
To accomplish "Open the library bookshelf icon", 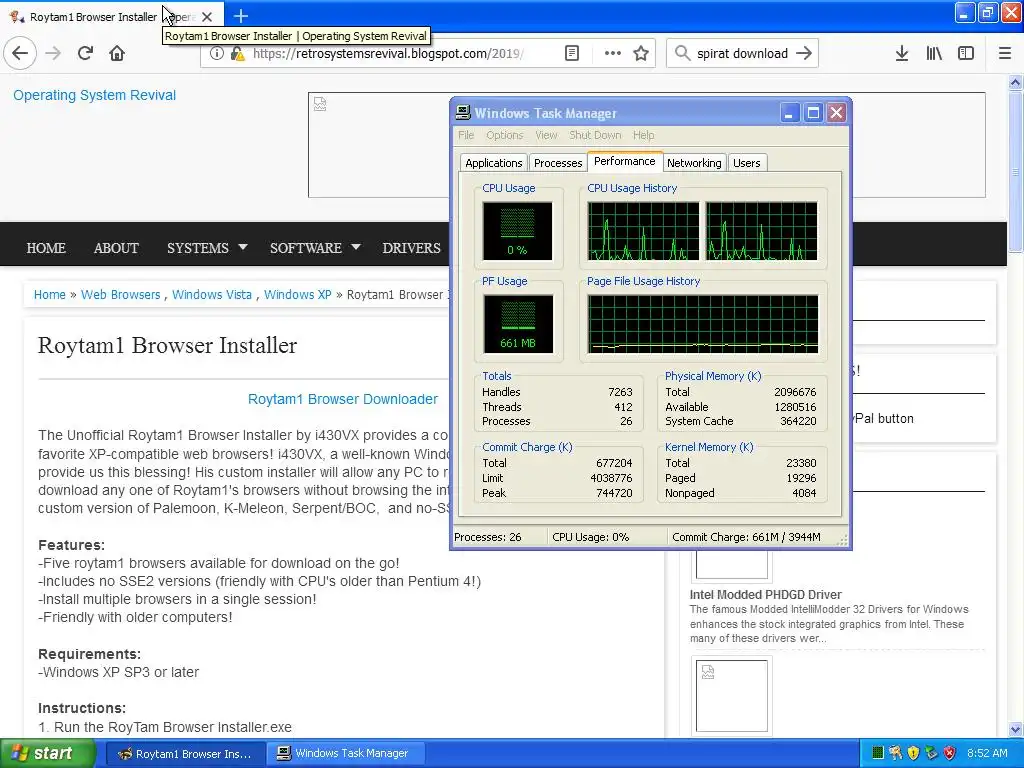I will point(934,54).
